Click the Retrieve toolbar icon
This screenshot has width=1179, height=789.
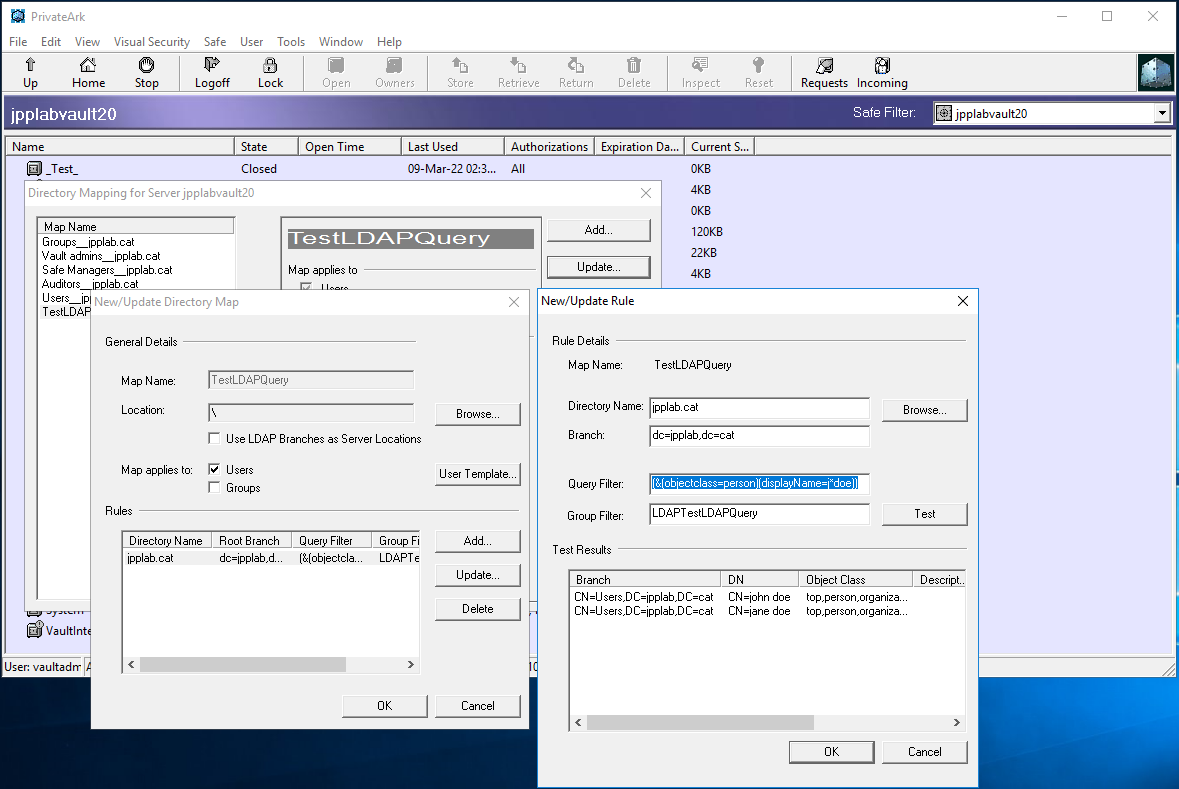(x=518, y=71)
